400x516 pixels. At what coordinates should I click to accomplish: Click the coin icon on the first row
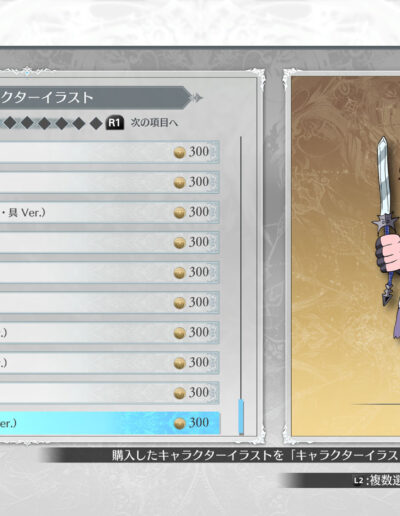(x=179, y=153)
